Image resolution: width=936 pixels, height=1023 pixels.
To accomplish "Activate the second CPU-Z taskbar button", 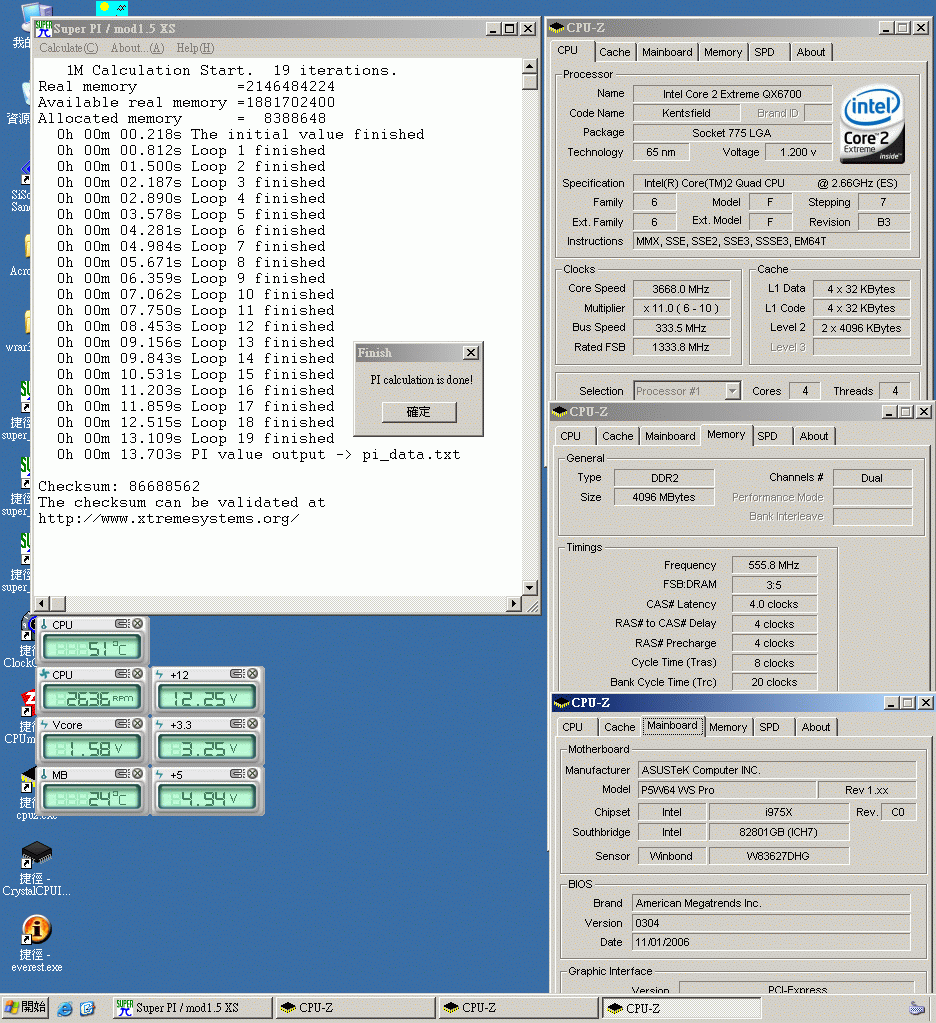I will pos(517,1008).
